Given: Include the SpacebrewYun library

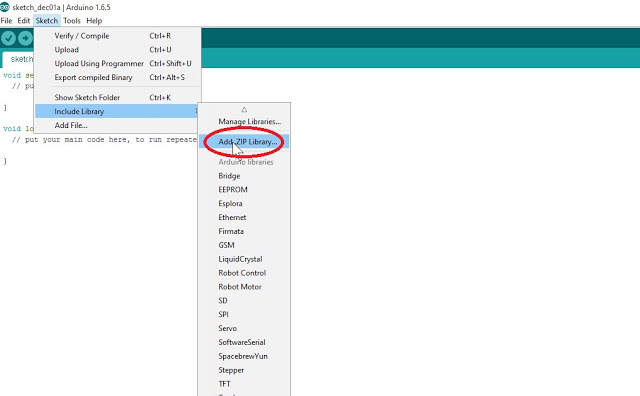Looking at the screenshot, I should coord(244,356).
